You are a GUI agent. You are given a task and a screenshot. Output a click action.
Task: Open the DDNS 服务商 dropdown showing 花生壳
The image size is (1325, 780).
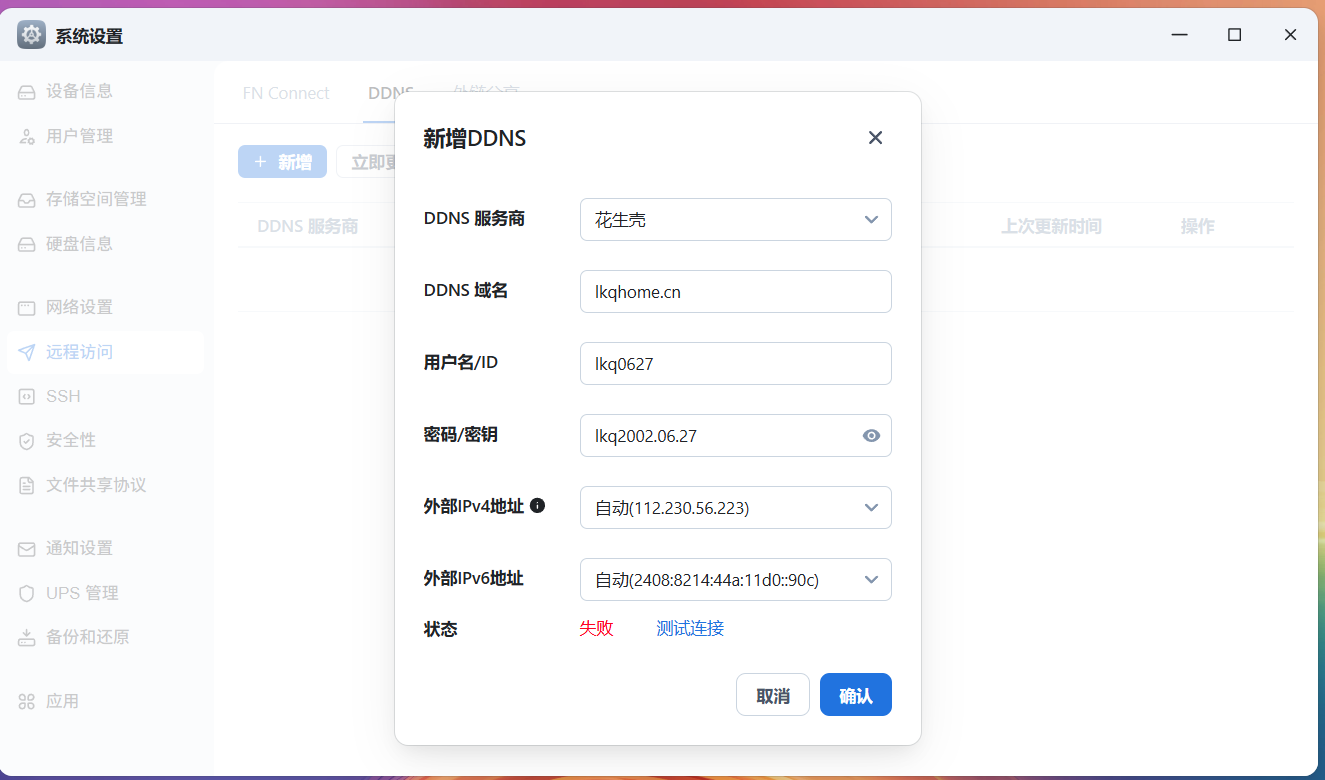tap(736, 220)
